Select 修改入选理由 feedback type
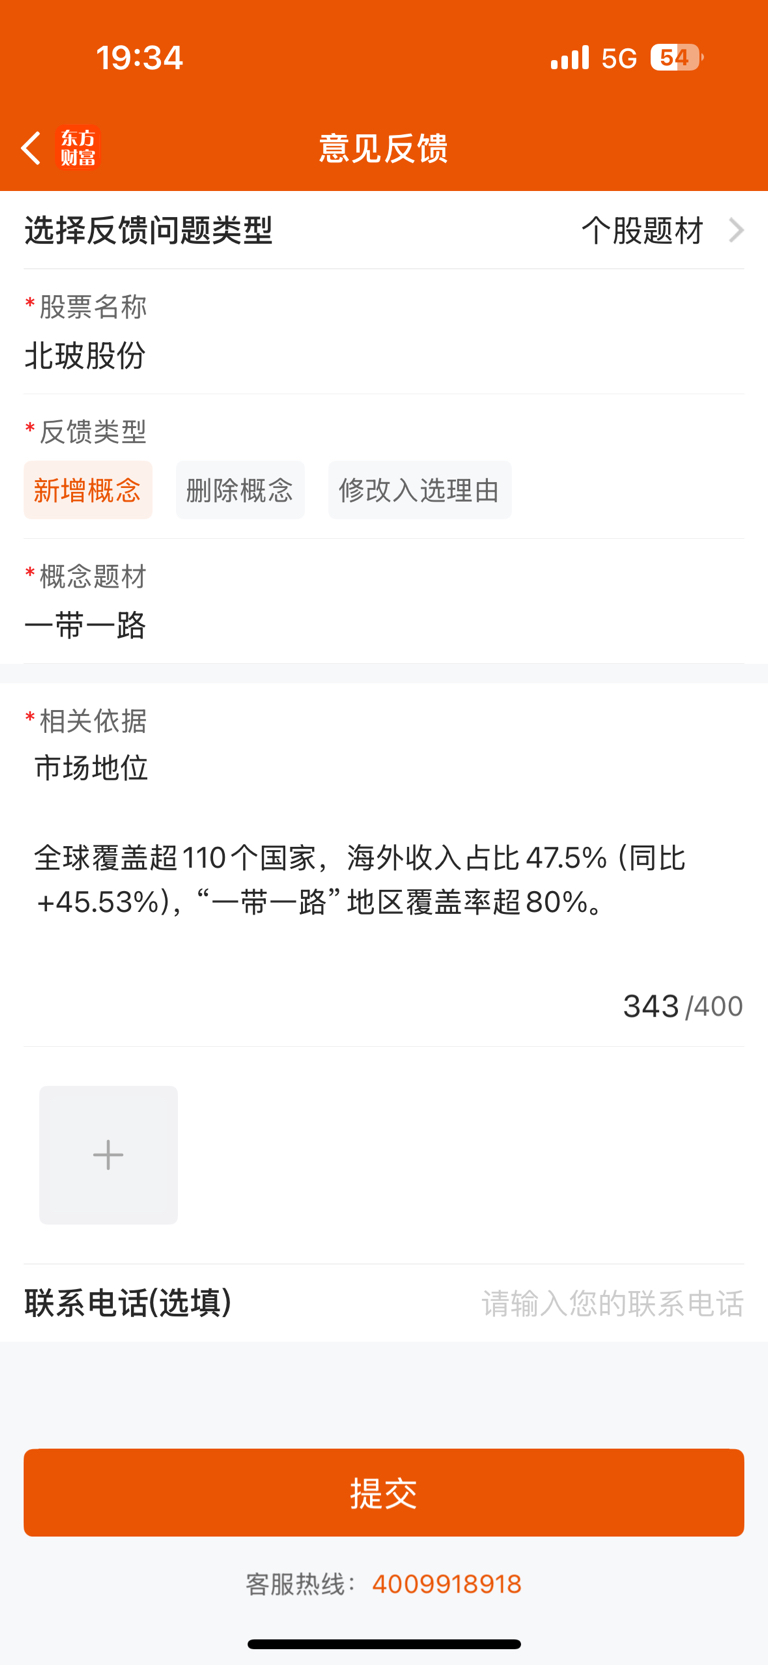This screenshot has height=1665, width=769. click(x=420, y=490)
